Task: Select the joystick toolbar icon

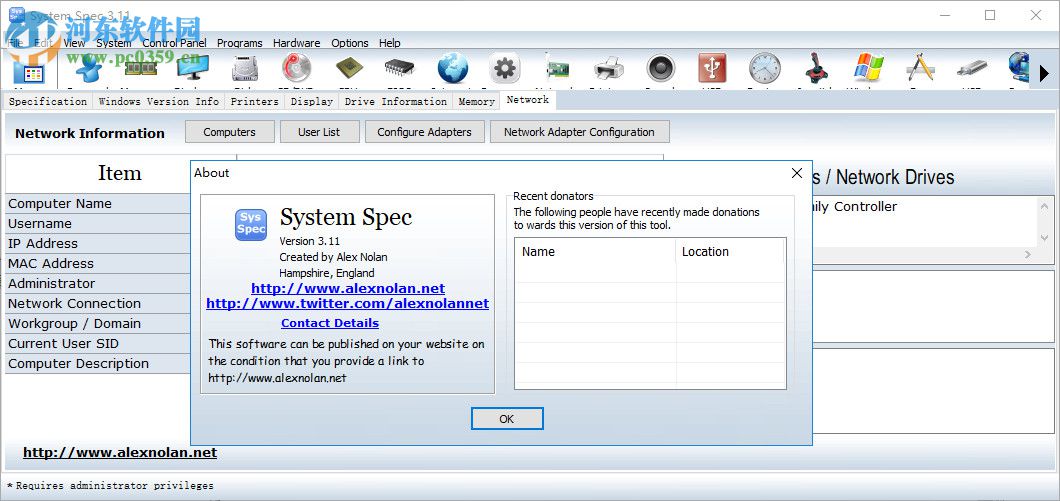Action: pos(816,68)
